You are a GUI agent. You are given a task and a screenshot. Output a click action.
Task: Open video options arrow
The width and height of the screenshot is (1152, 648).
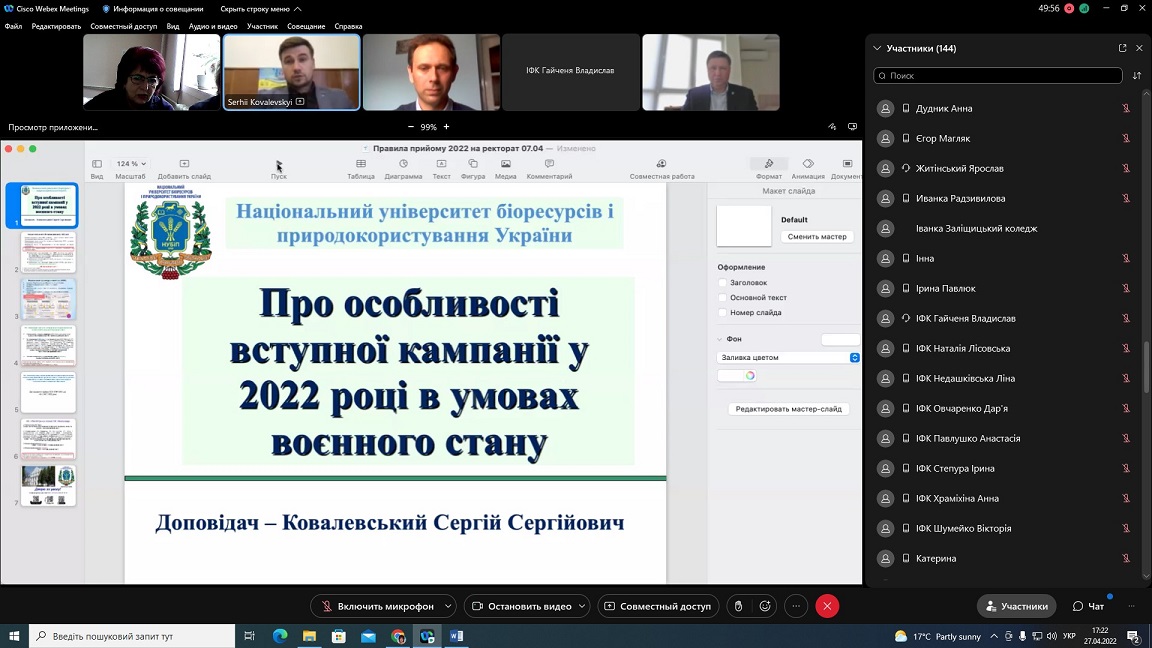(582, 606)
